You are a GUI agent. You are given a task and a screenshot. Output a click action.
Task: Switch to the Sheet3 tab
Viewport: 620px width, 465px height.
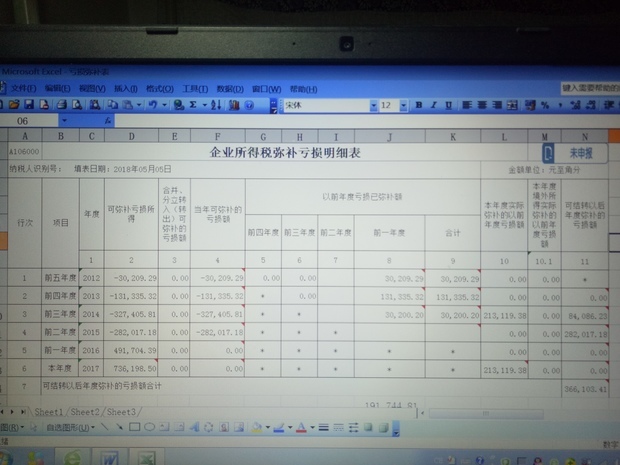[x=121, y=412]
